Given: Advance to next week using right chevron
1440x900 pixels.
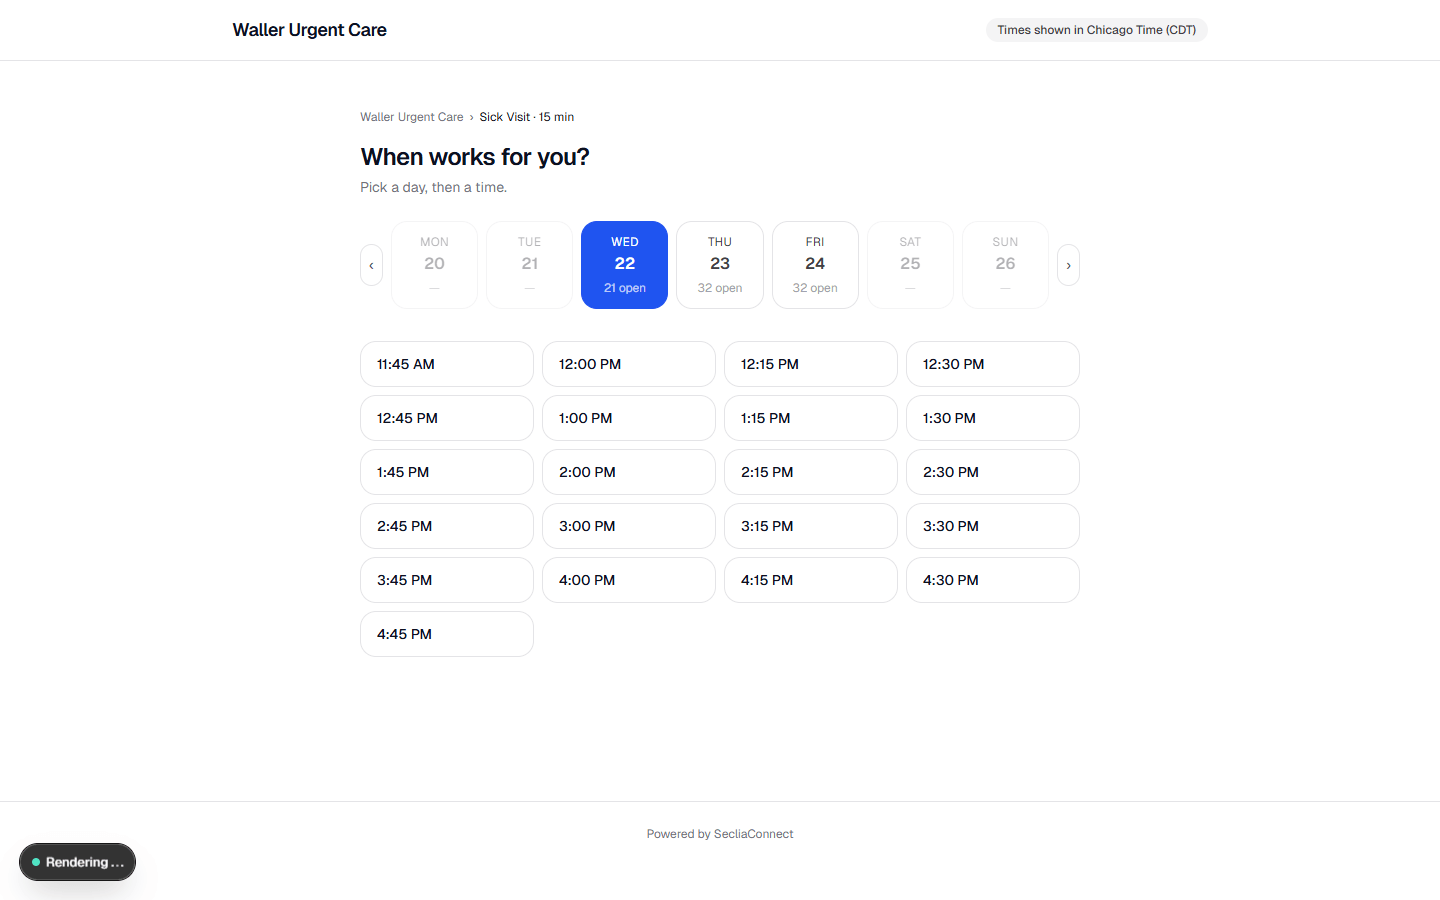Looking at the screenshot, I should tap(1068, 264).
